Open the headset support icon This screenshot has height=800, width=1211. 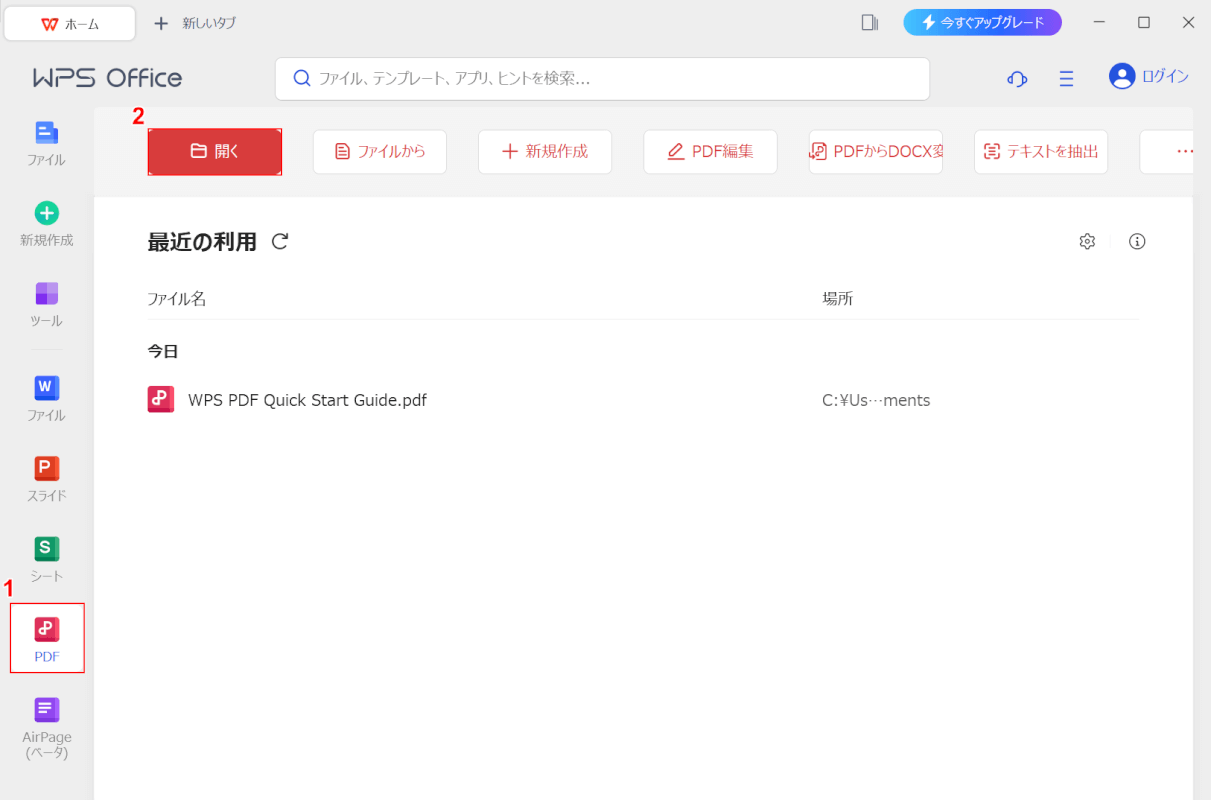click(1017, 78)
